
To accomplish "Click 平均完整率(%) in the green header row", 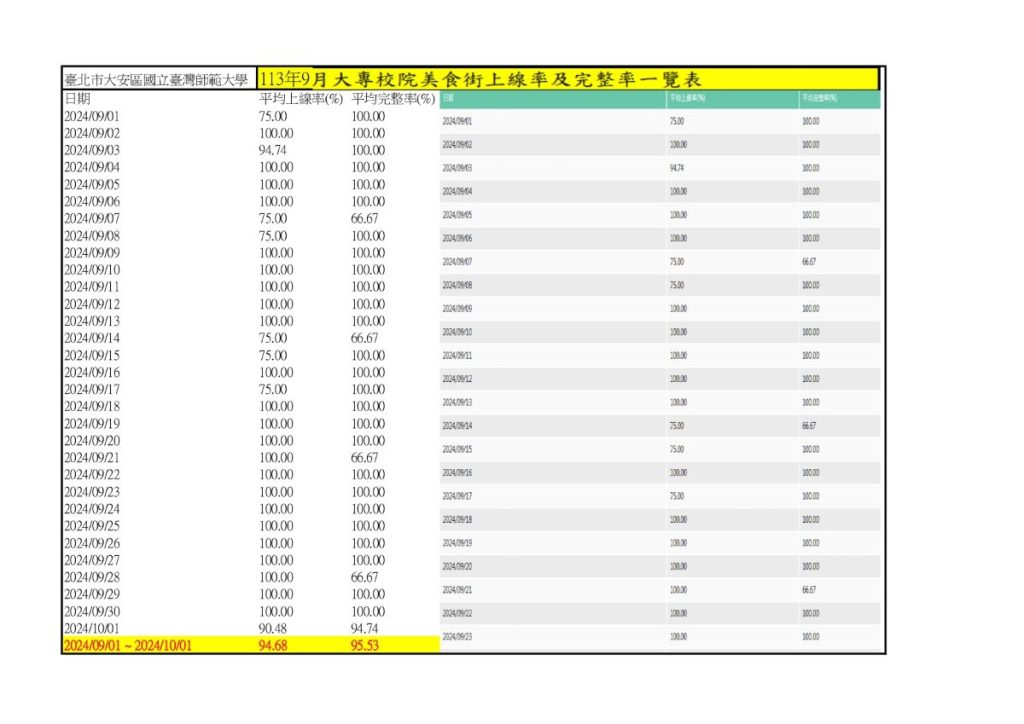I will (x=819, y=98).
